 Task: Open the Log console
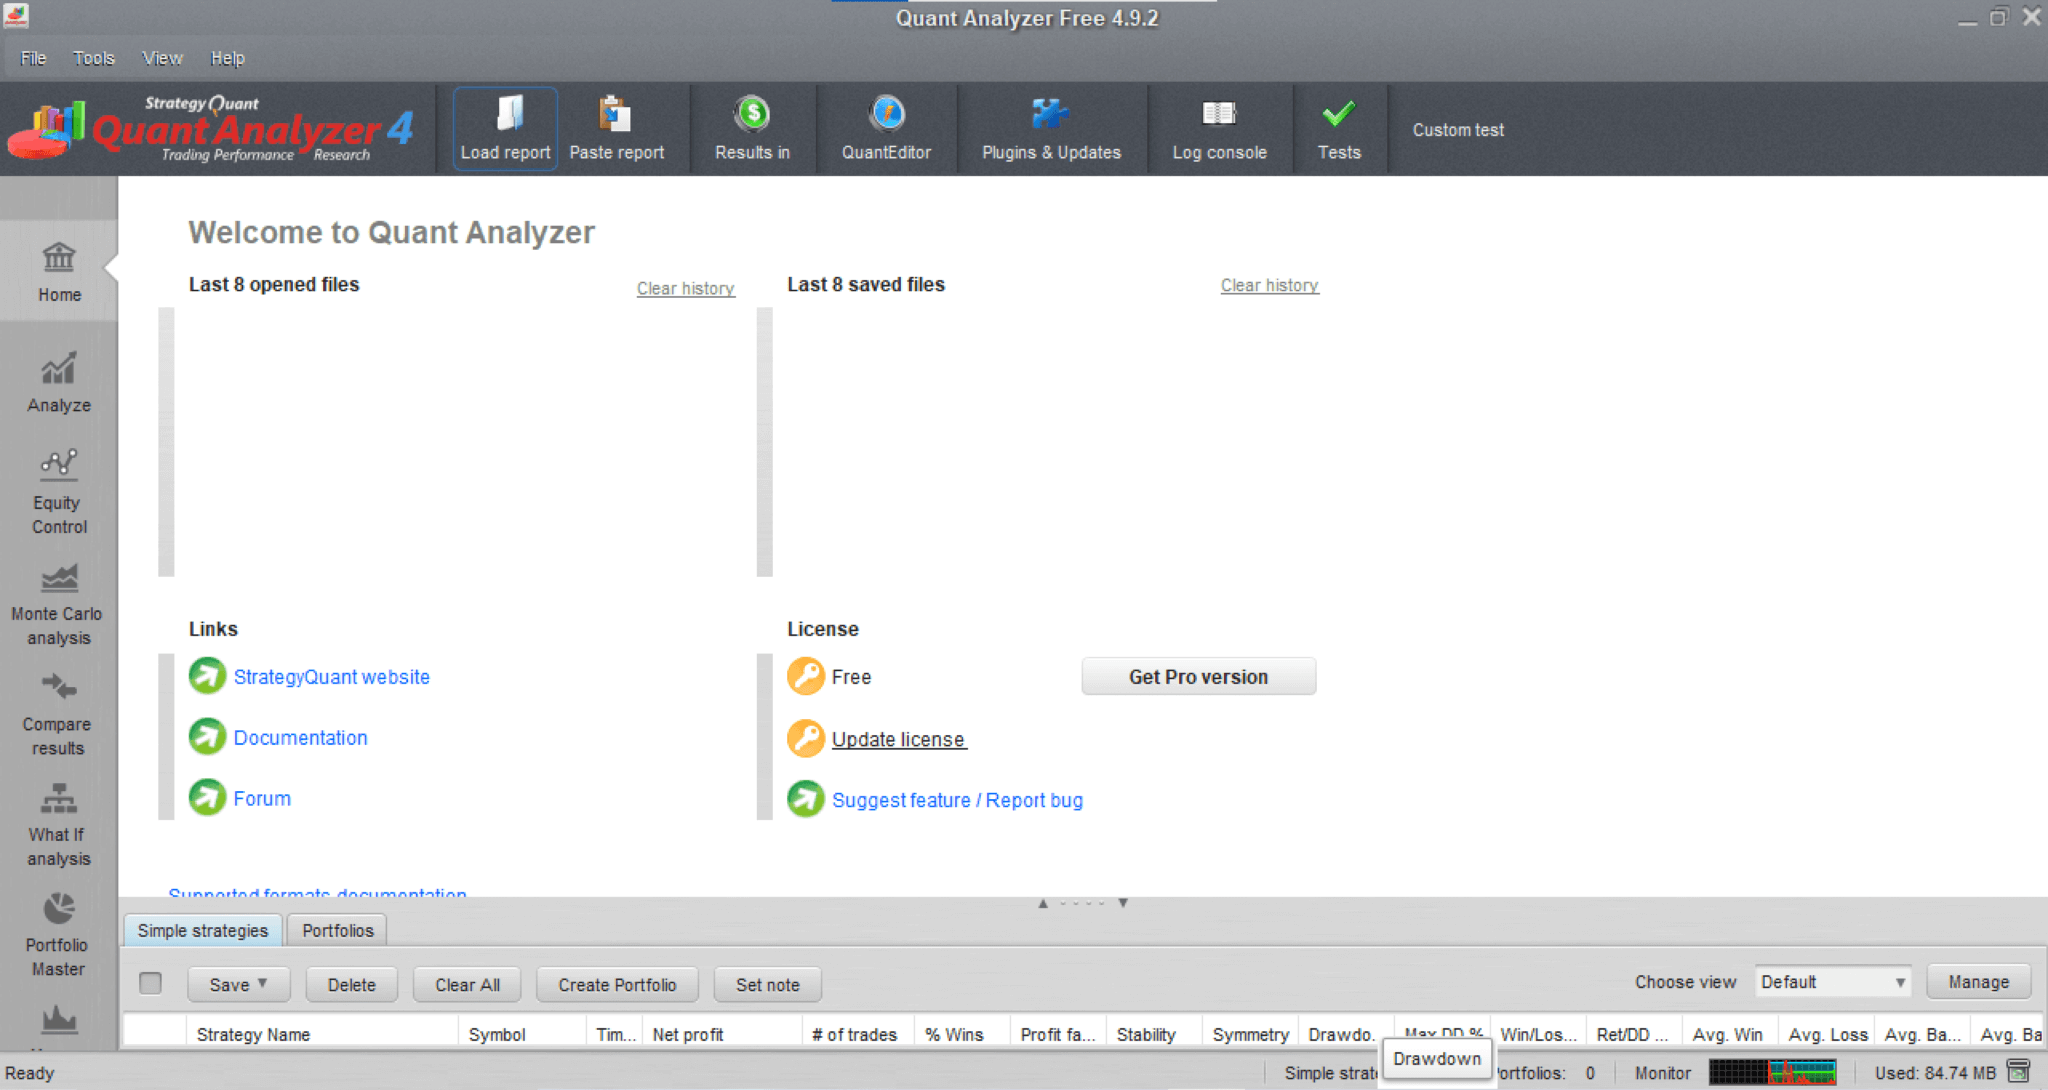click(1219, 128)
